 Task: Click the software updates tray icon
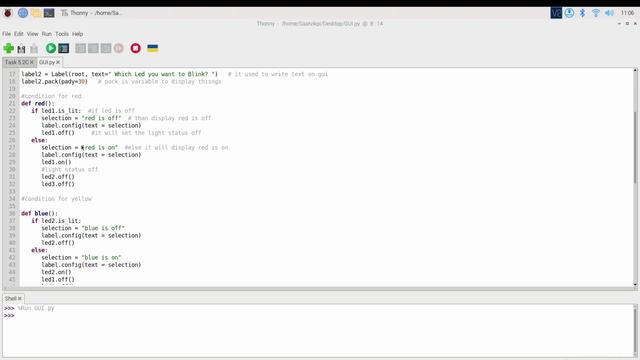coord(569,13)
